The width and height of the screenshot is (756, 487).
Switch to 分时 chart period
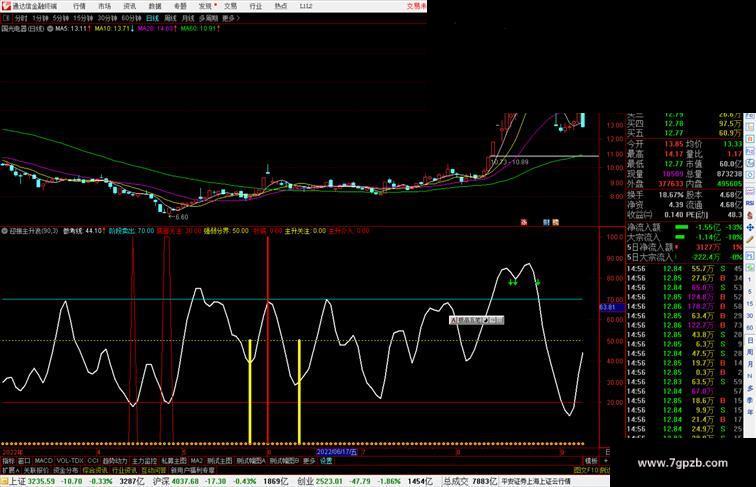(21, 18)
